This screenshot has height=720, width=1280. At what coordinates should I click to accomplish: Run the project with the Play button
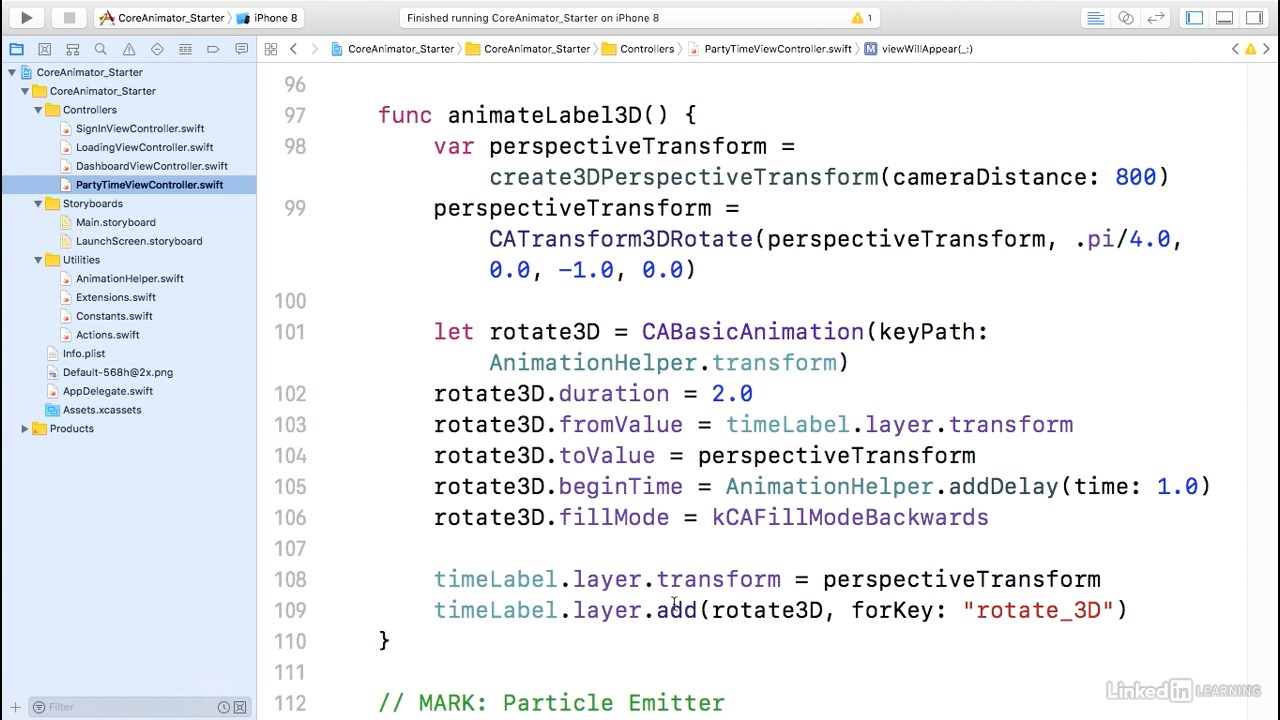pos(27,18)
